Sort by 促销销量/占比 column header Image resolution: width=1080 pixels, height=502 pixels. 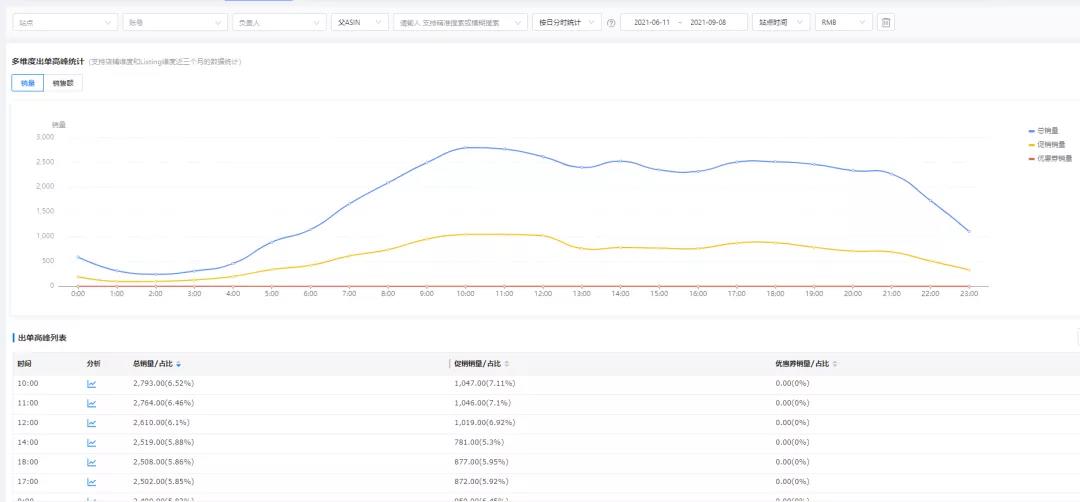coord(482,364)
